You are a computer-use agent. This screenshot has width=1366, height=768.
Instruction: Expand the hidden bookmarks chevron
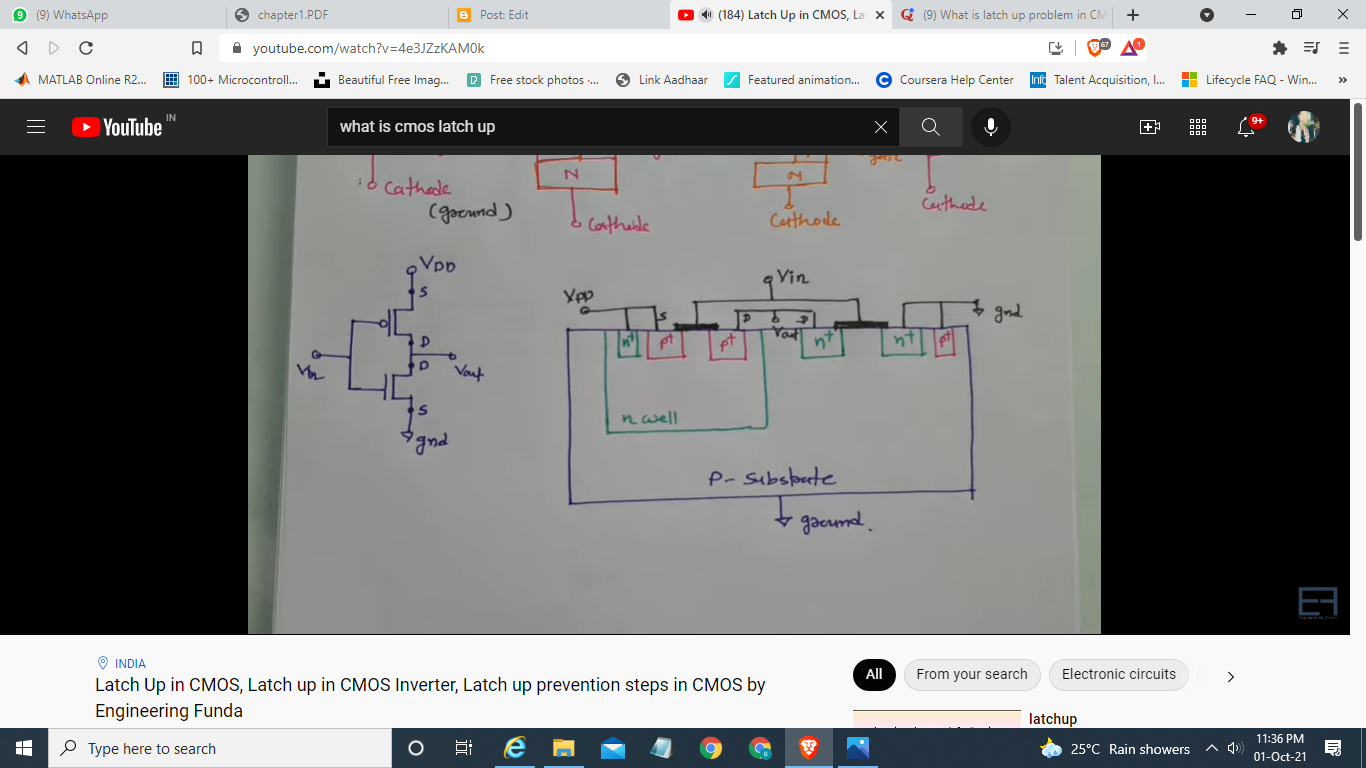1342,79
